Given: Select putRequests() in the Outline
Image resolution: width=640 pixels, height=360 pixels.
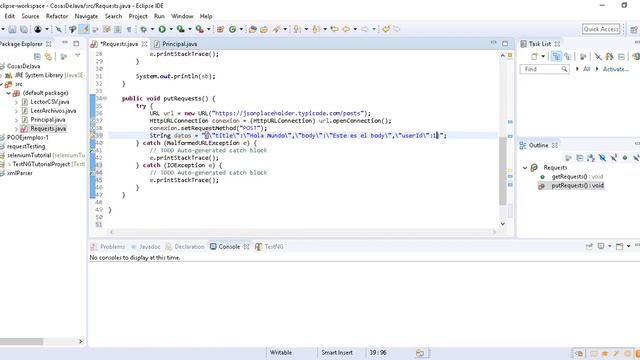Looking at the screenshot, I should pyautogui.click(x=577, y=186).
